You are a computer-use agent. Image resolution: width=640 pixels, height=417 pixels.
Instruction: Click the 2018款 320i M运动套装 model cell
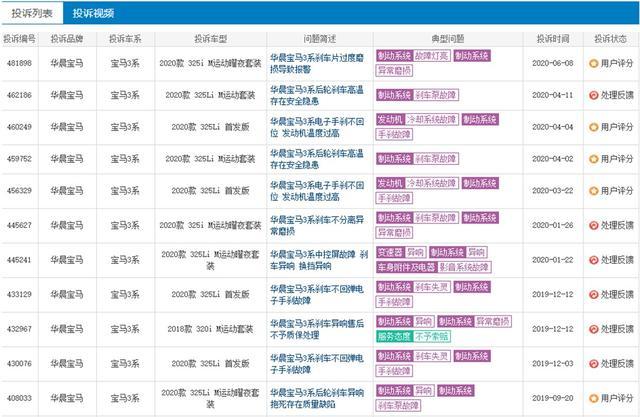pos(210,329)
